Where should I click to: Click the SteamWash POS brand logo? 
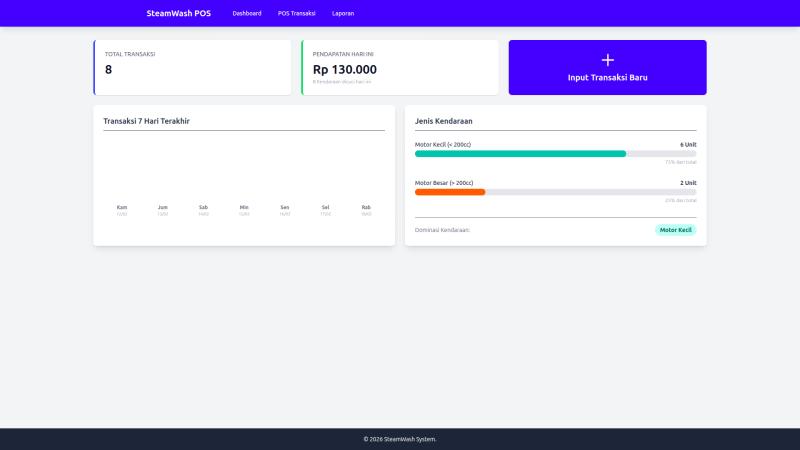[x=178, y=13]
